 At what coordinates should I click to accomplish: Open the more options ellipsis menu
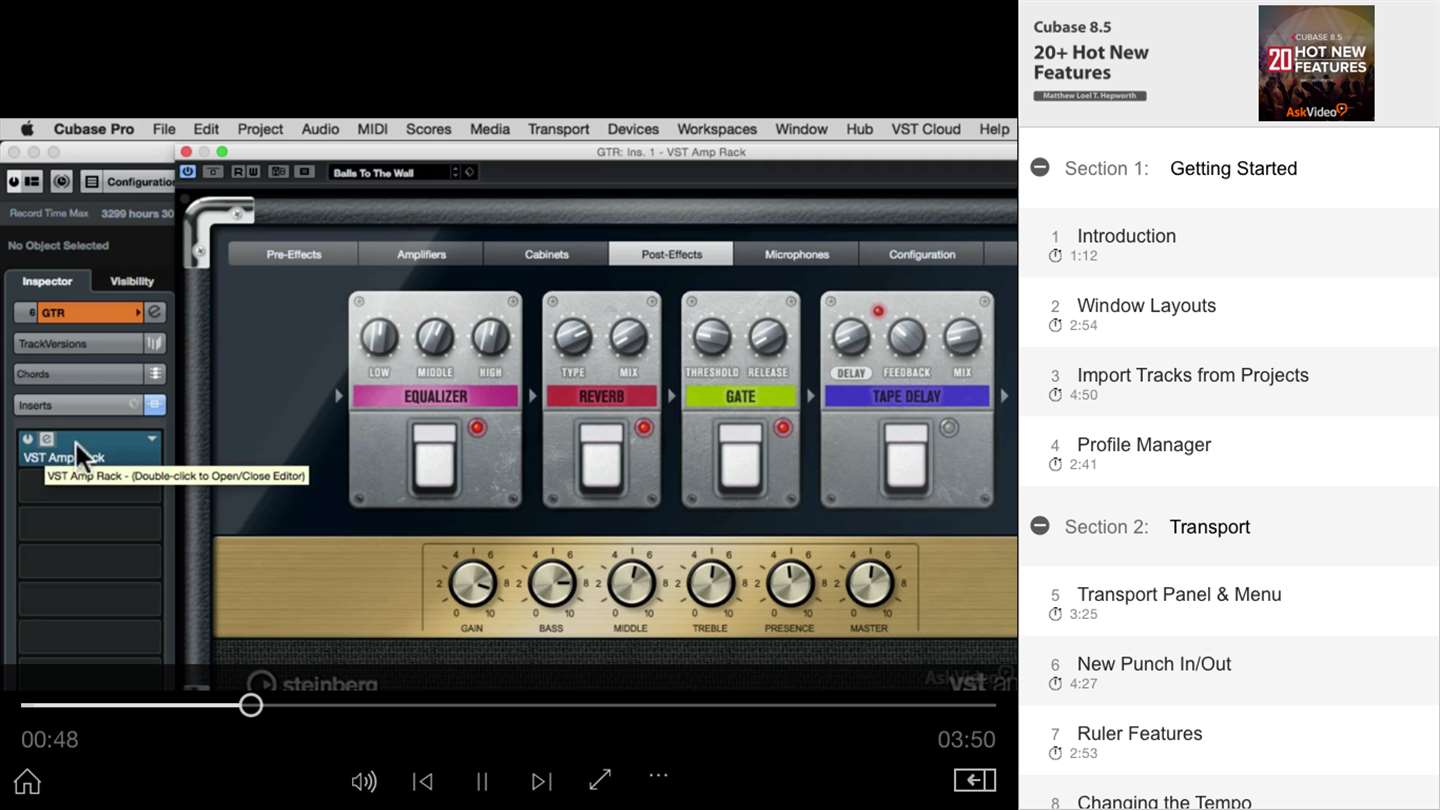[x=658, y=775]
